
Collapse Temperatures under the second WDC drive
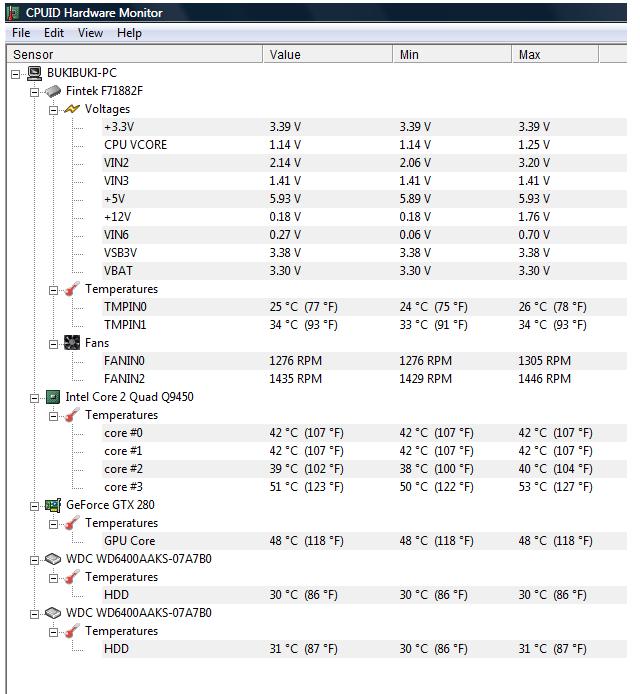pos(53,632)
